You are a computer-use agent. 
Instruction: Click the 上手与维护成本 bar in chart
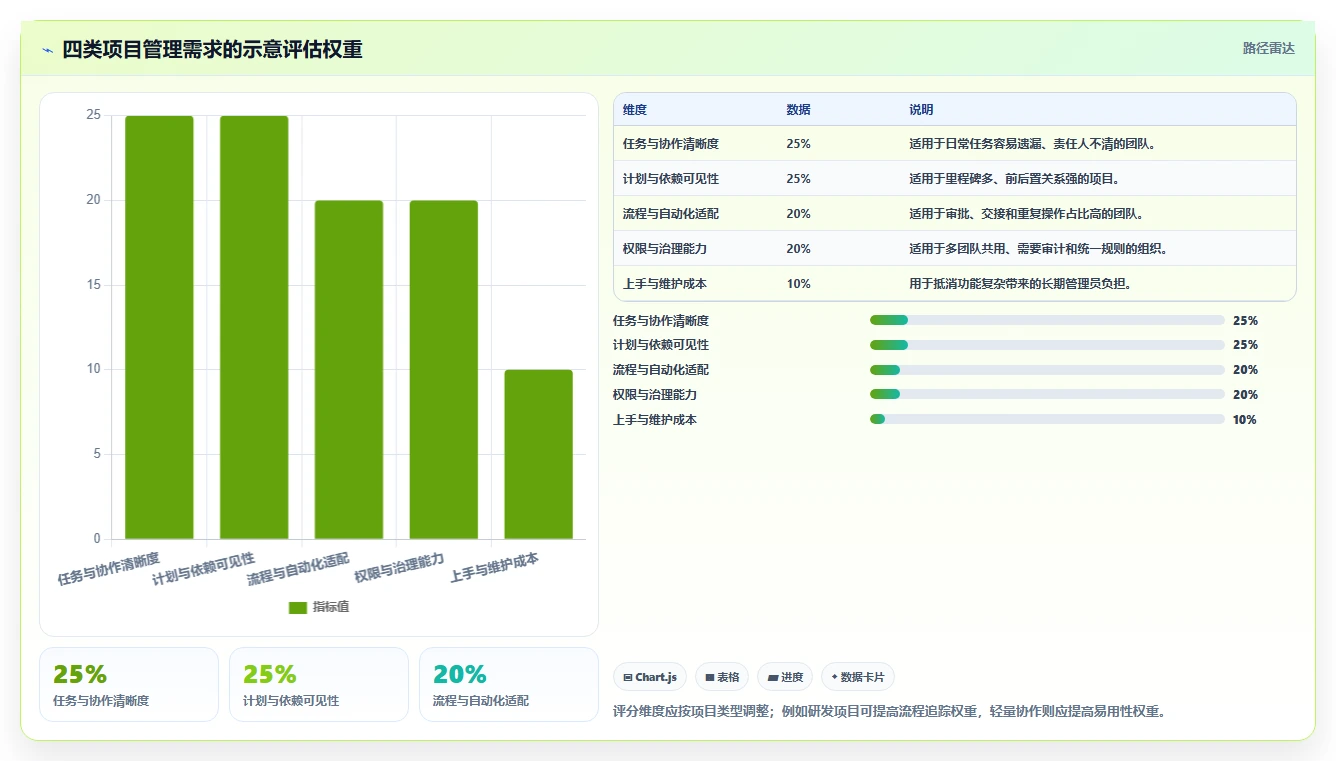(x=538, y=454)
